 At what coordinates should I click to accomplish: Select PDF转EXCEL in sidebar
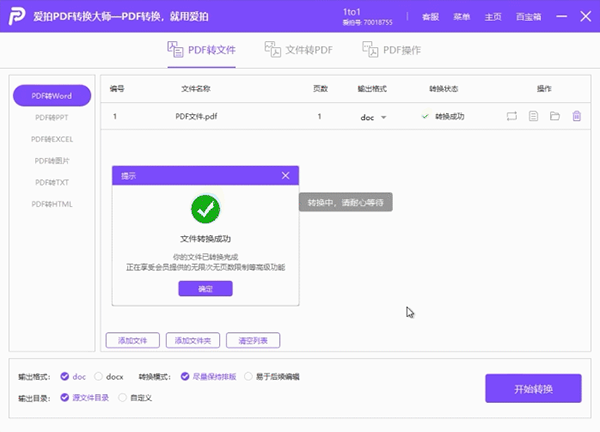click(52, 139)
